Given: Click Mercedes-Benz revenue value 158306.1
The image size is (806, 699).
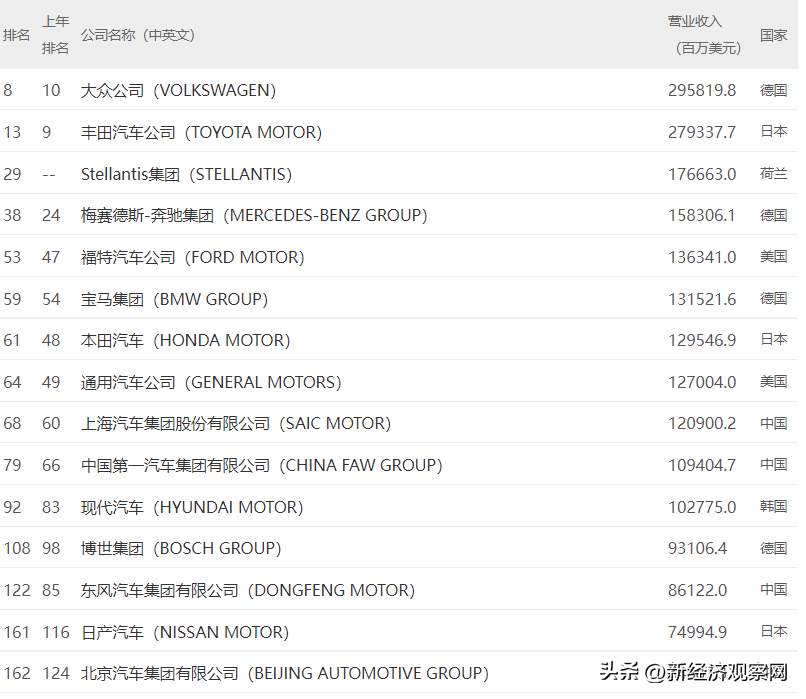Looking at the screenshot, I should click(x=702, y=215).
